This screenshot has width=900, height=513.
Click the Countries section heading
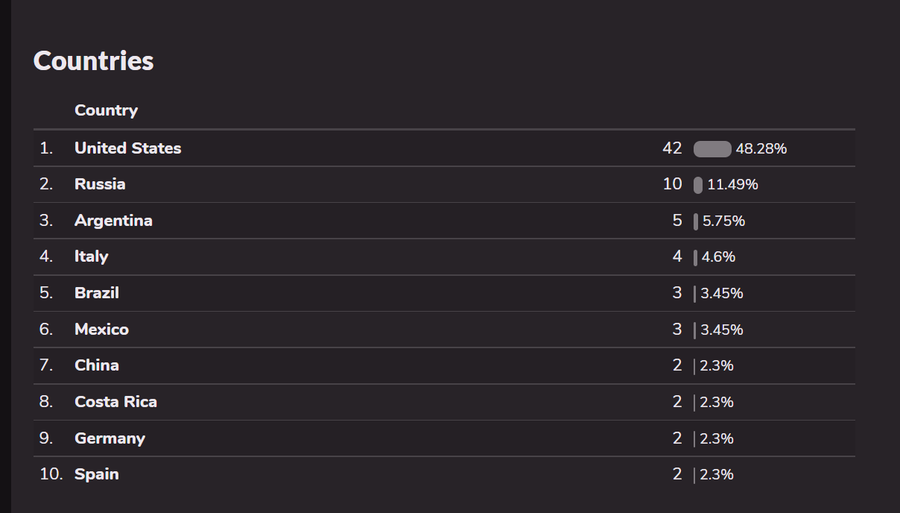[x=94, y=61]
